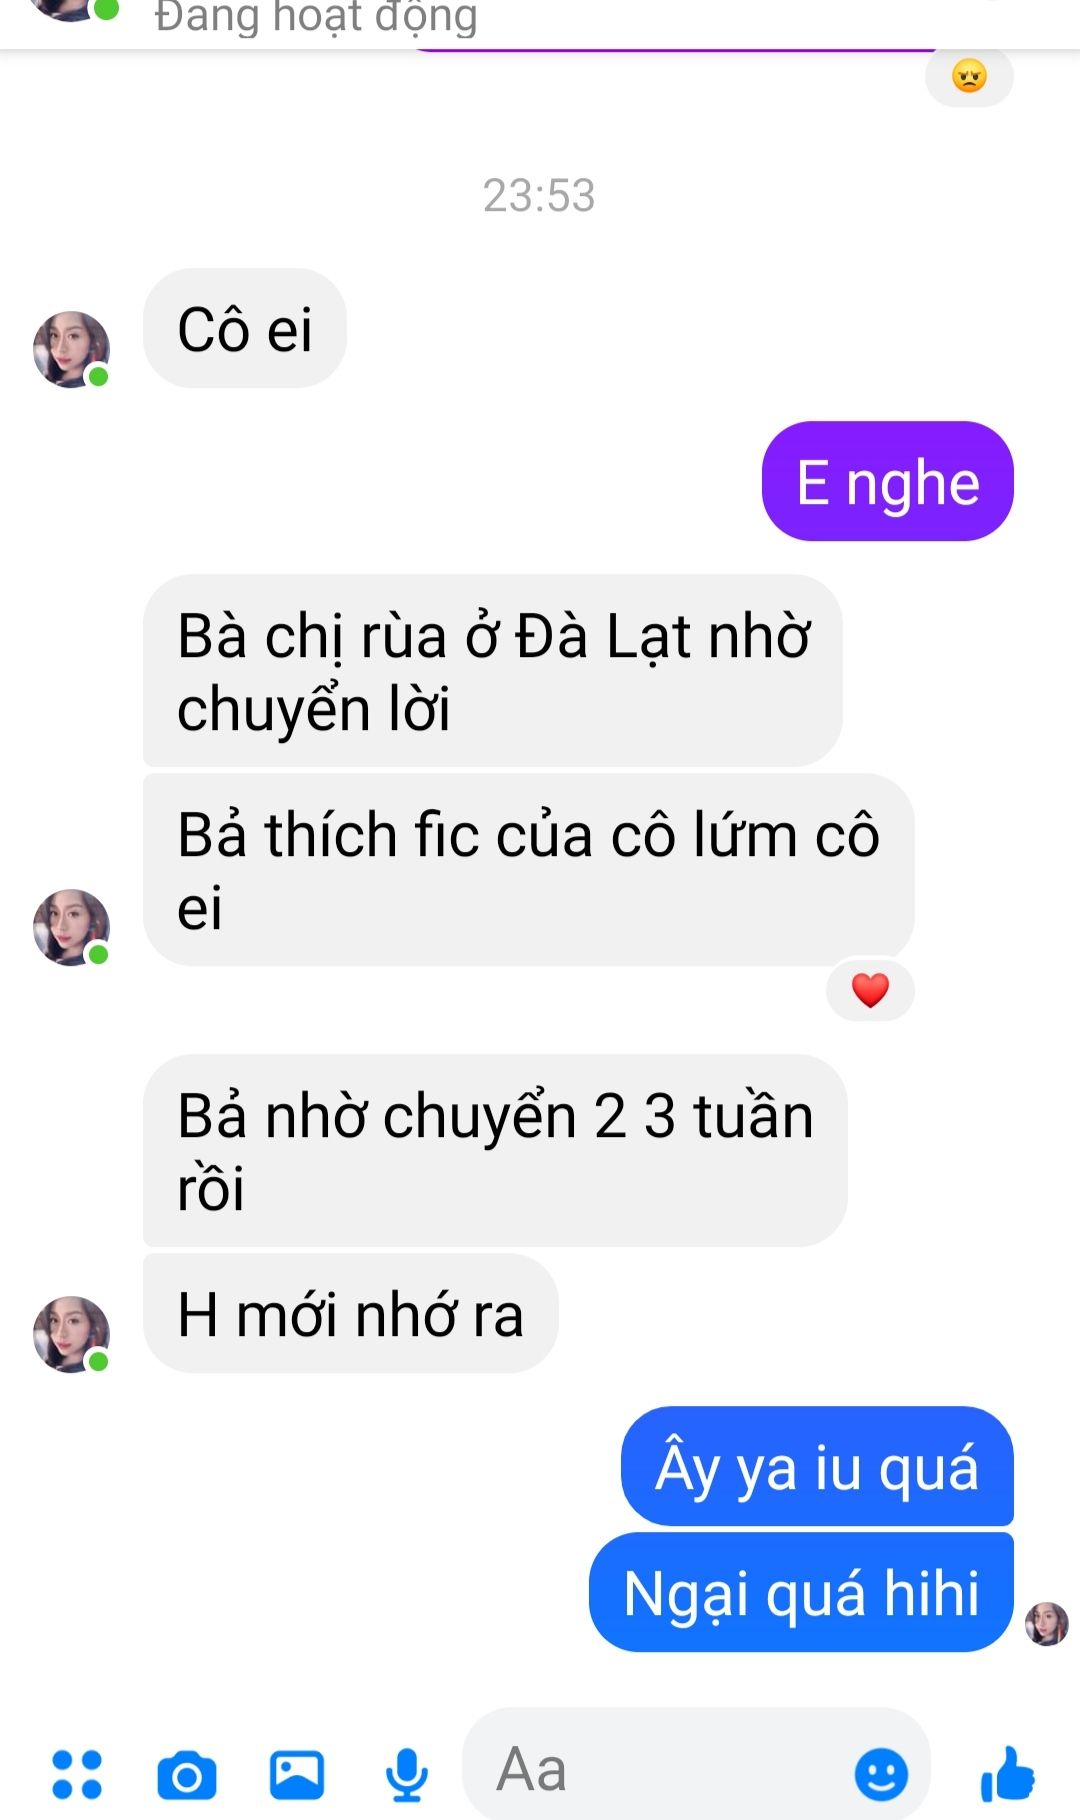Select the 'Ây ya iu quá' message
This screenshot has height=1820, width=1080.
pyautogui.click(x=817, y=1466)
